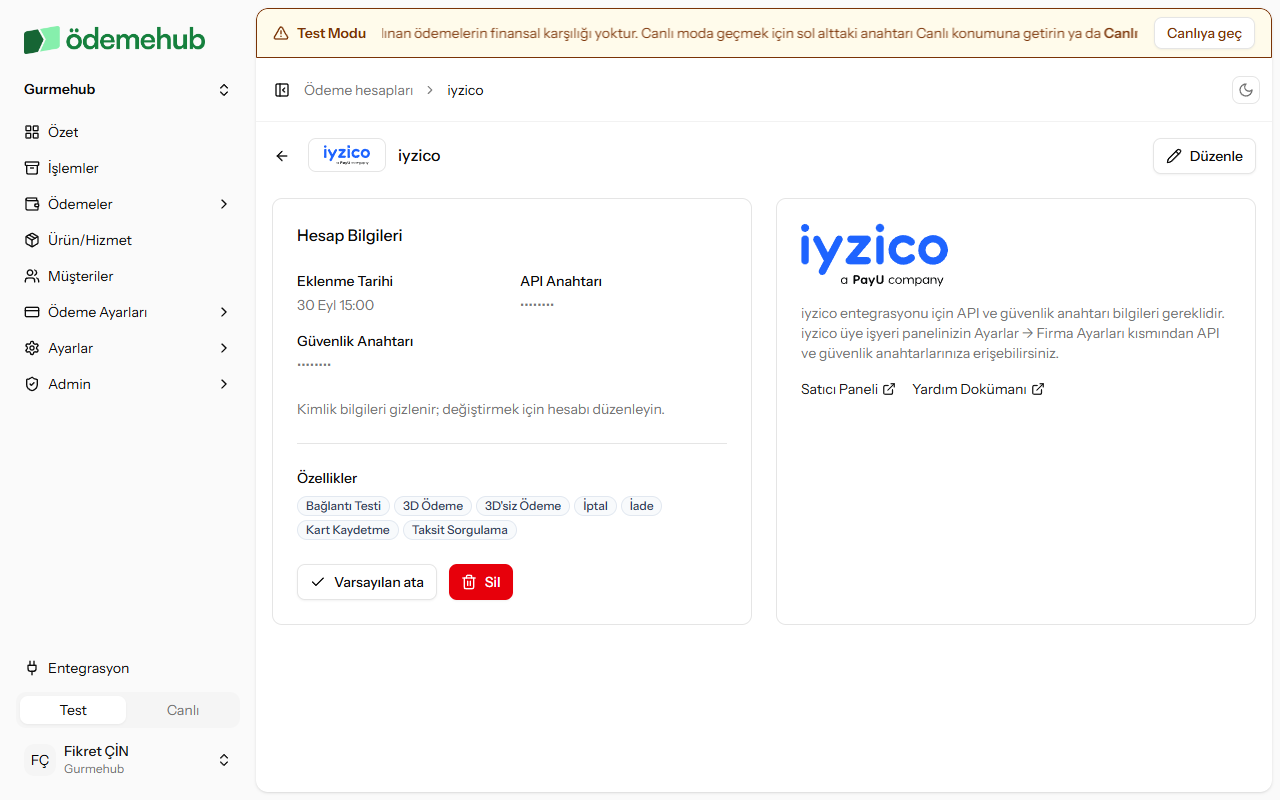
Task: Click the Bağlantı Testi feature tag
Action: coord(343,506)
